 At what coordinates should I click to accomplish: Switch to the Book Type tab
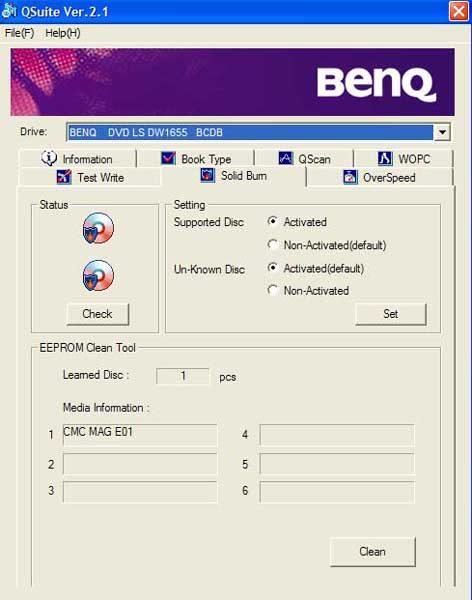click(196, 158)
